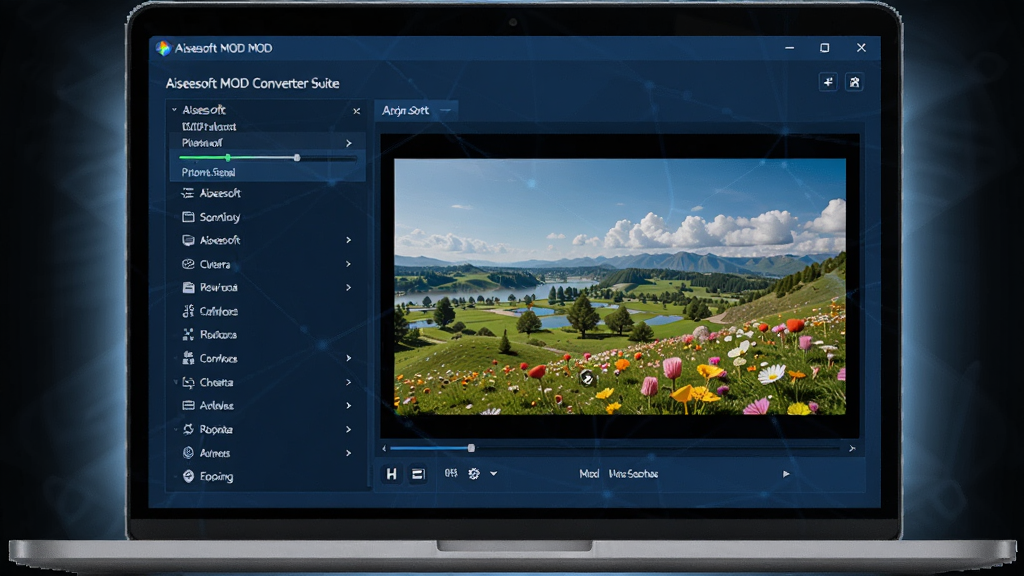1024x576 pixels.
Task: Click the icon beside Chortta
Action: coord(188,382)
